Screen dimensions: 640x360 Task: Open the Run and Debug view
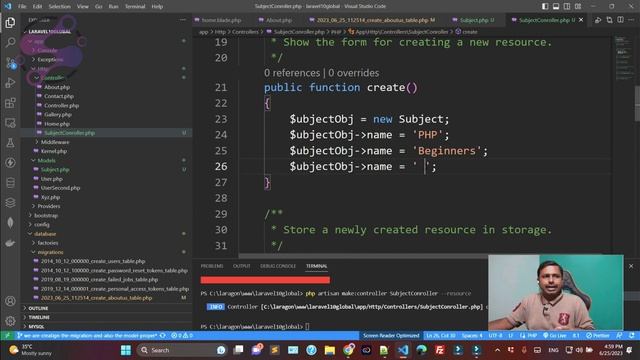tap(10, 82)
